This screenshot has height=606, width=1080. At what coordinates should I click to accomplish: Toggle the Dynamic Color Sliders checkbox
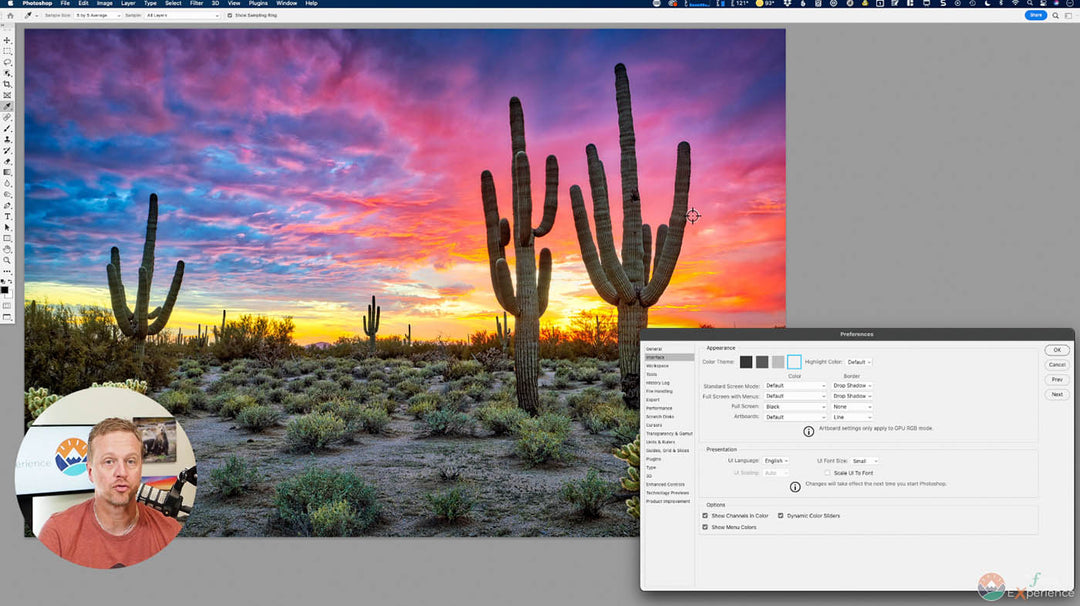[781, 516]
